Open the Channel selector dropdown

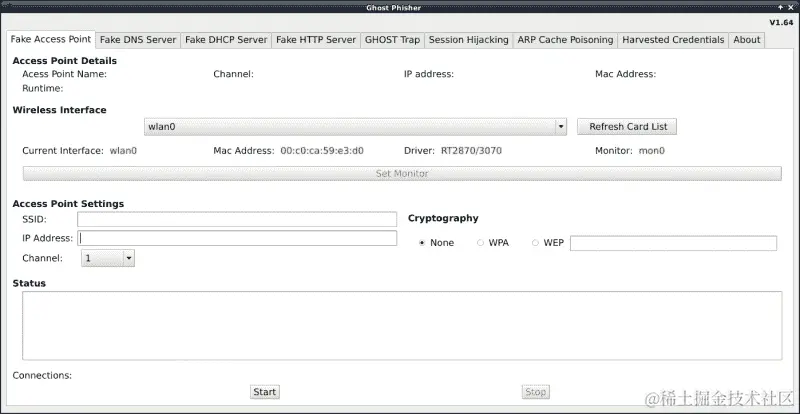coord(108,258)
